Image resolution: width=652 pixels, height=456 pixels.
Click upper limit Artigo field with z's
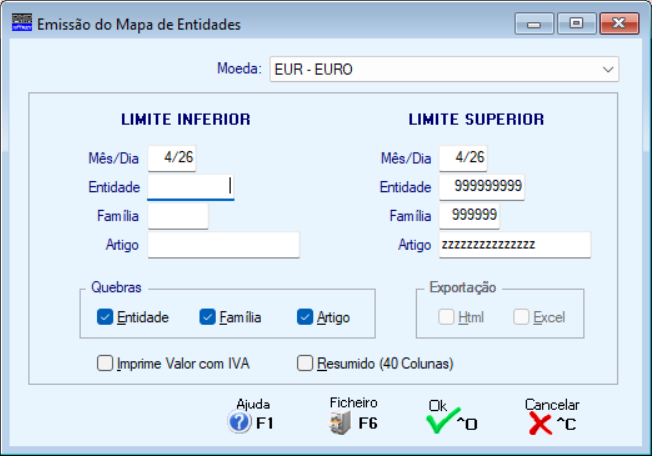click(513, 244)
